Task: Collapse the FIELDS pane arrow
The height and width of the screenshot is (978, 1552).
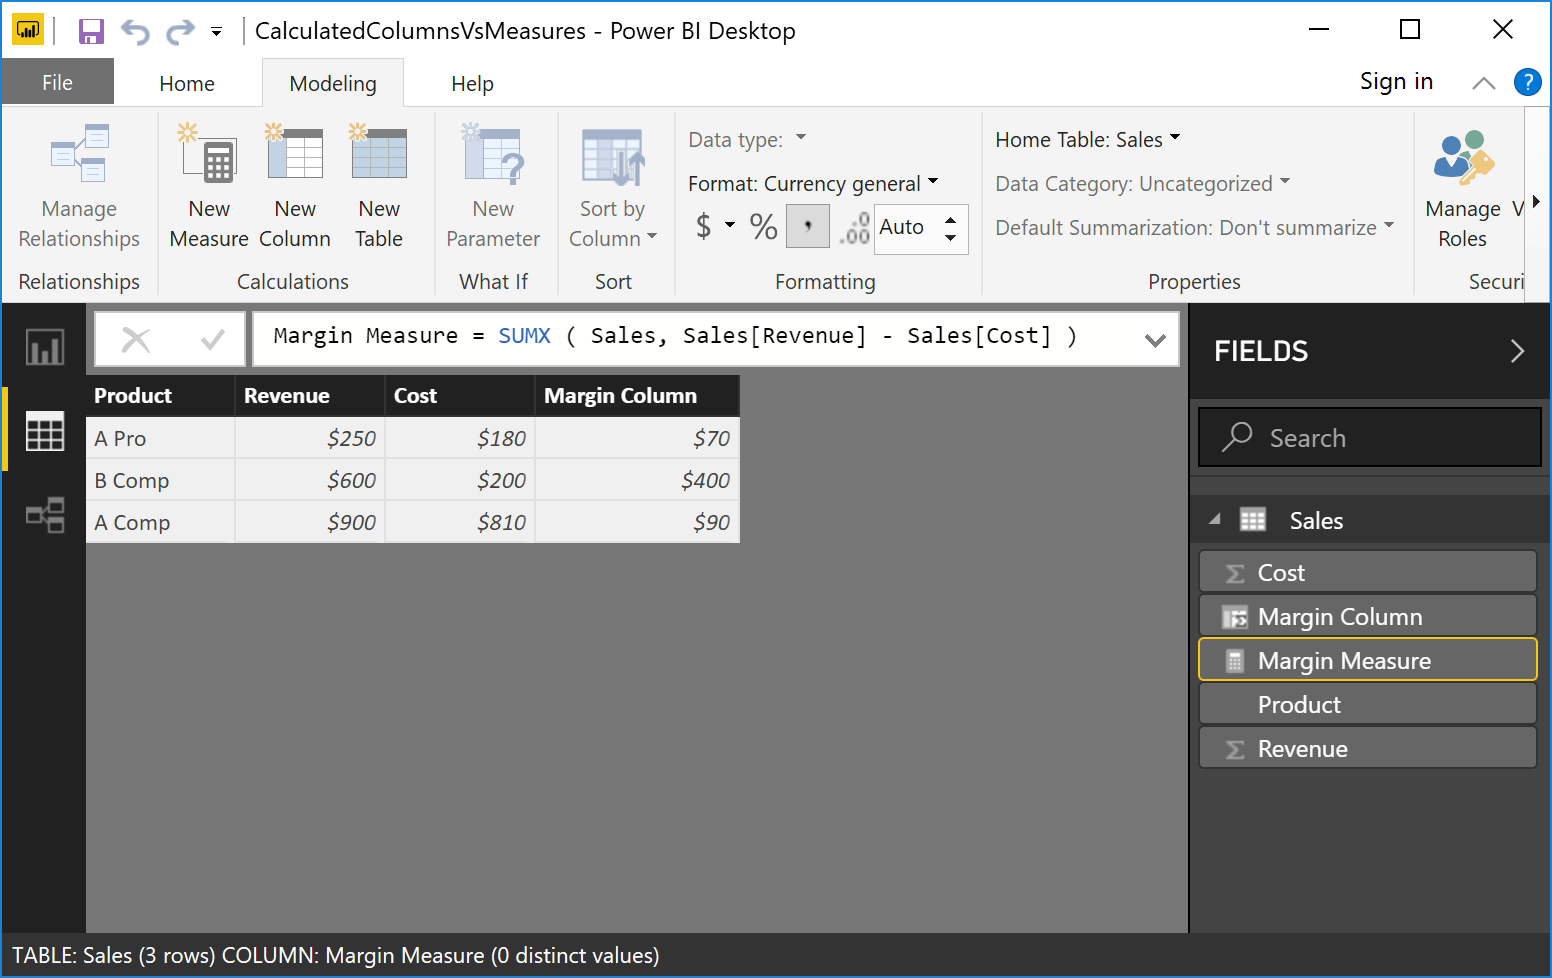Action: click(x=1517, y=351)
